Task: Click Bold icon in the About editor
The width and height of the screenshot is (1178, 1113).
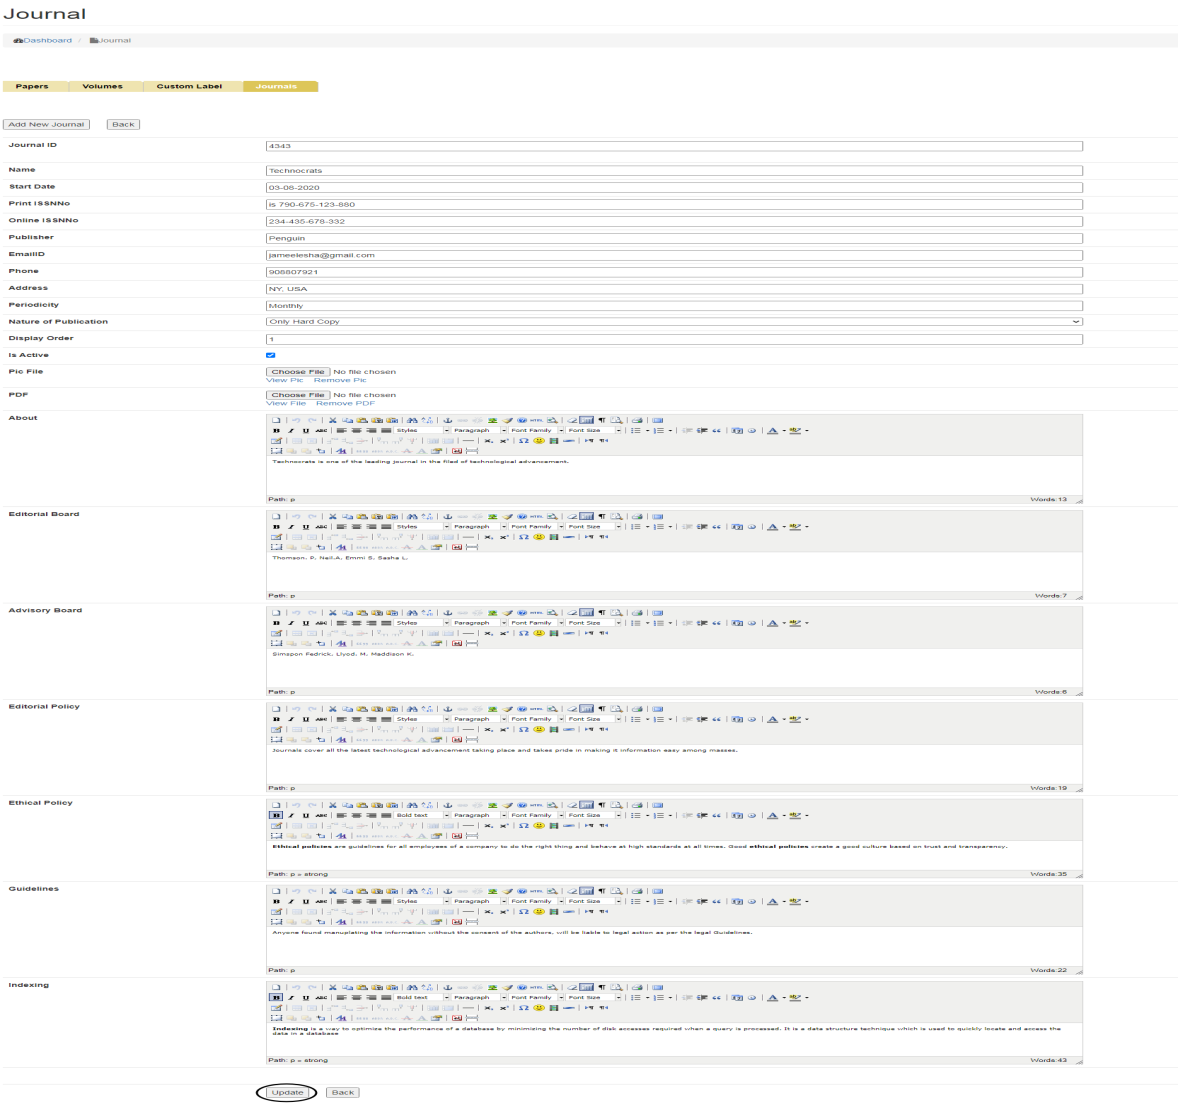Action: 277,431
